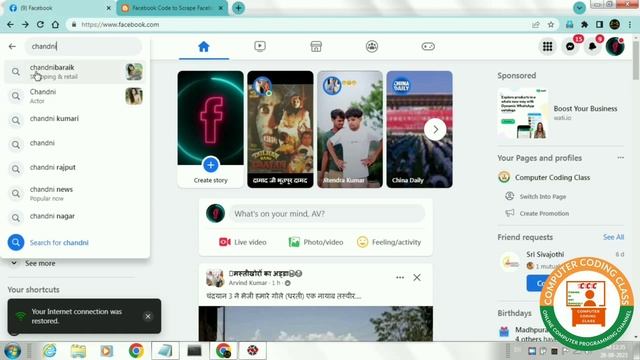This screenshot has width=640, height=360.
Task: Click browser home button
Action: tap(55, 24)
